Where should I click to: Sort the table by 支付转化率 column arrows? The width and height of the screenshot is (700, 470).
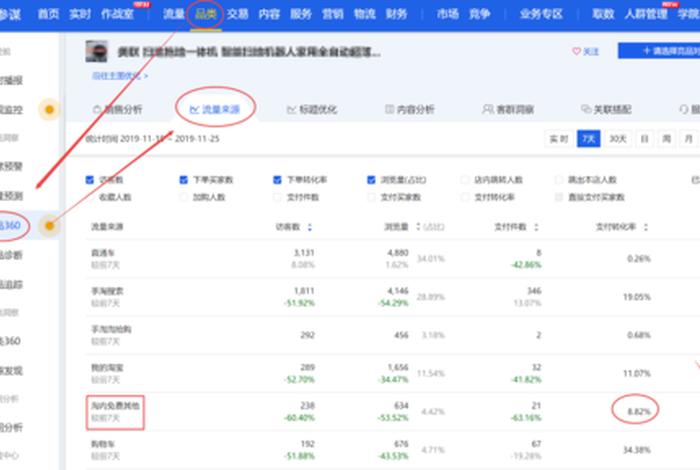click(646, 227)
